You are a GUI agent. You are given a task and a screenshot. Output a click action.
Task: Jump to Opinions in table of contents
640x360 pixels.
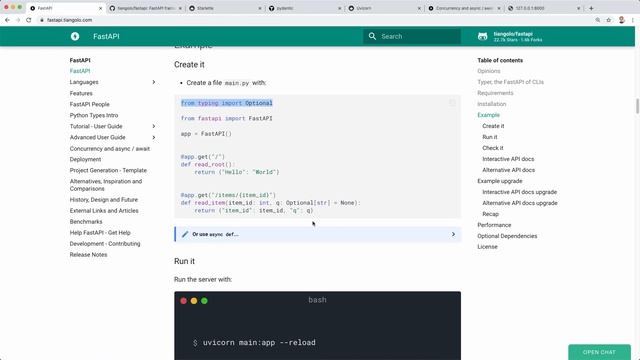[489, 71]
